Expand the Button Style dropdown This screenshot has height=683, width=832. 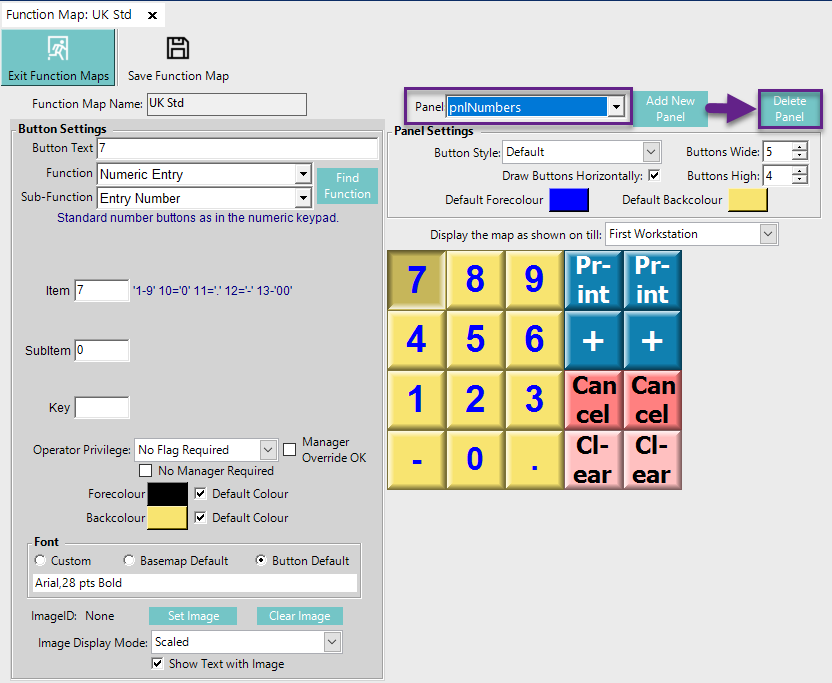[651, 152]
